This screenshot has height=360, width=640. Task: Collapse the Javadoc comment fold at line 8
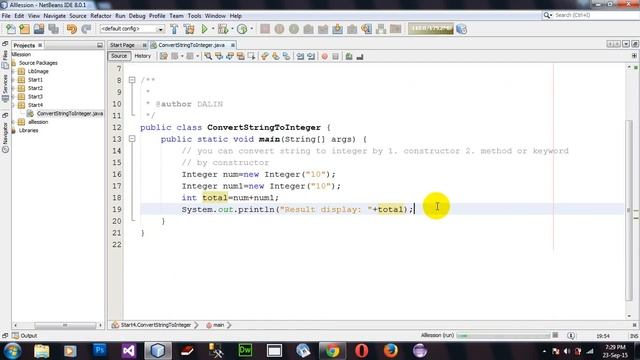(x=132, y=80)
